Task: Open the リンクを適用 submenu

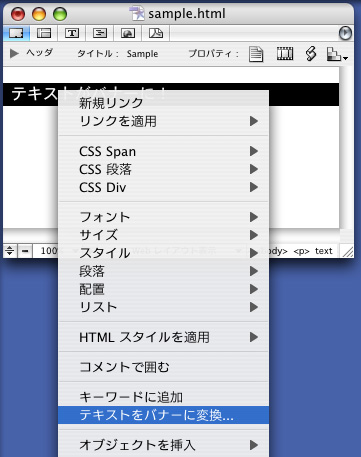Action: click(163, 121)
